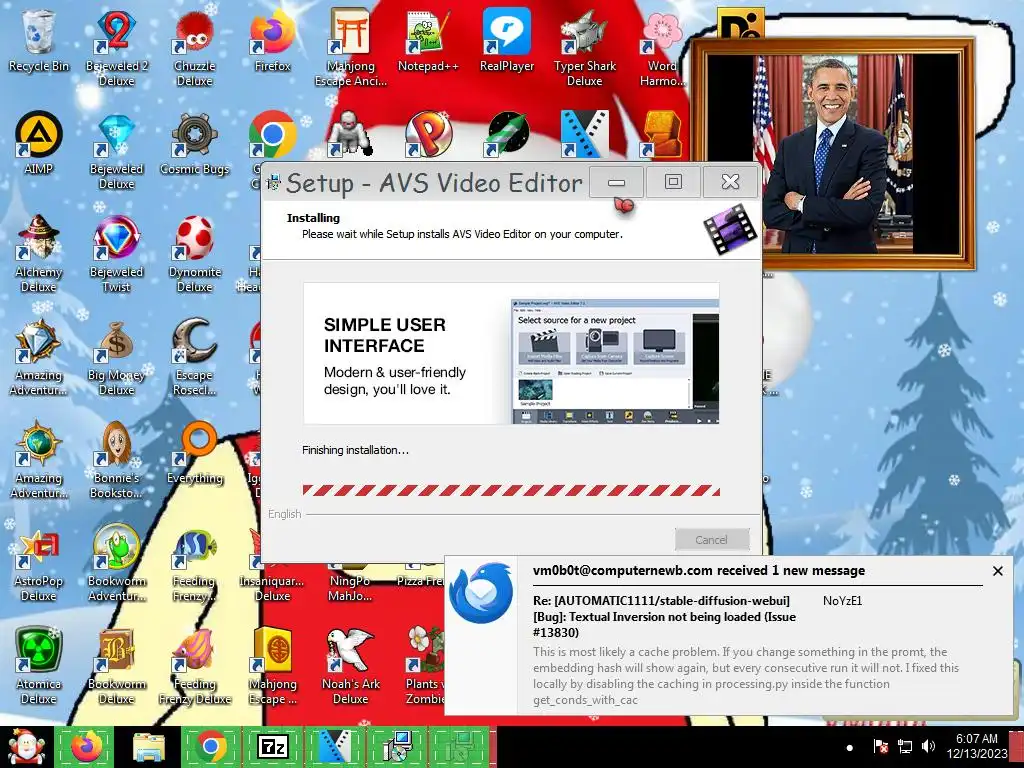Image resolution: width=1024 pixels, height=768 pixels.
Task: Click the notification message preview body text
Action: pyautogui.click(x=746, y=676)
